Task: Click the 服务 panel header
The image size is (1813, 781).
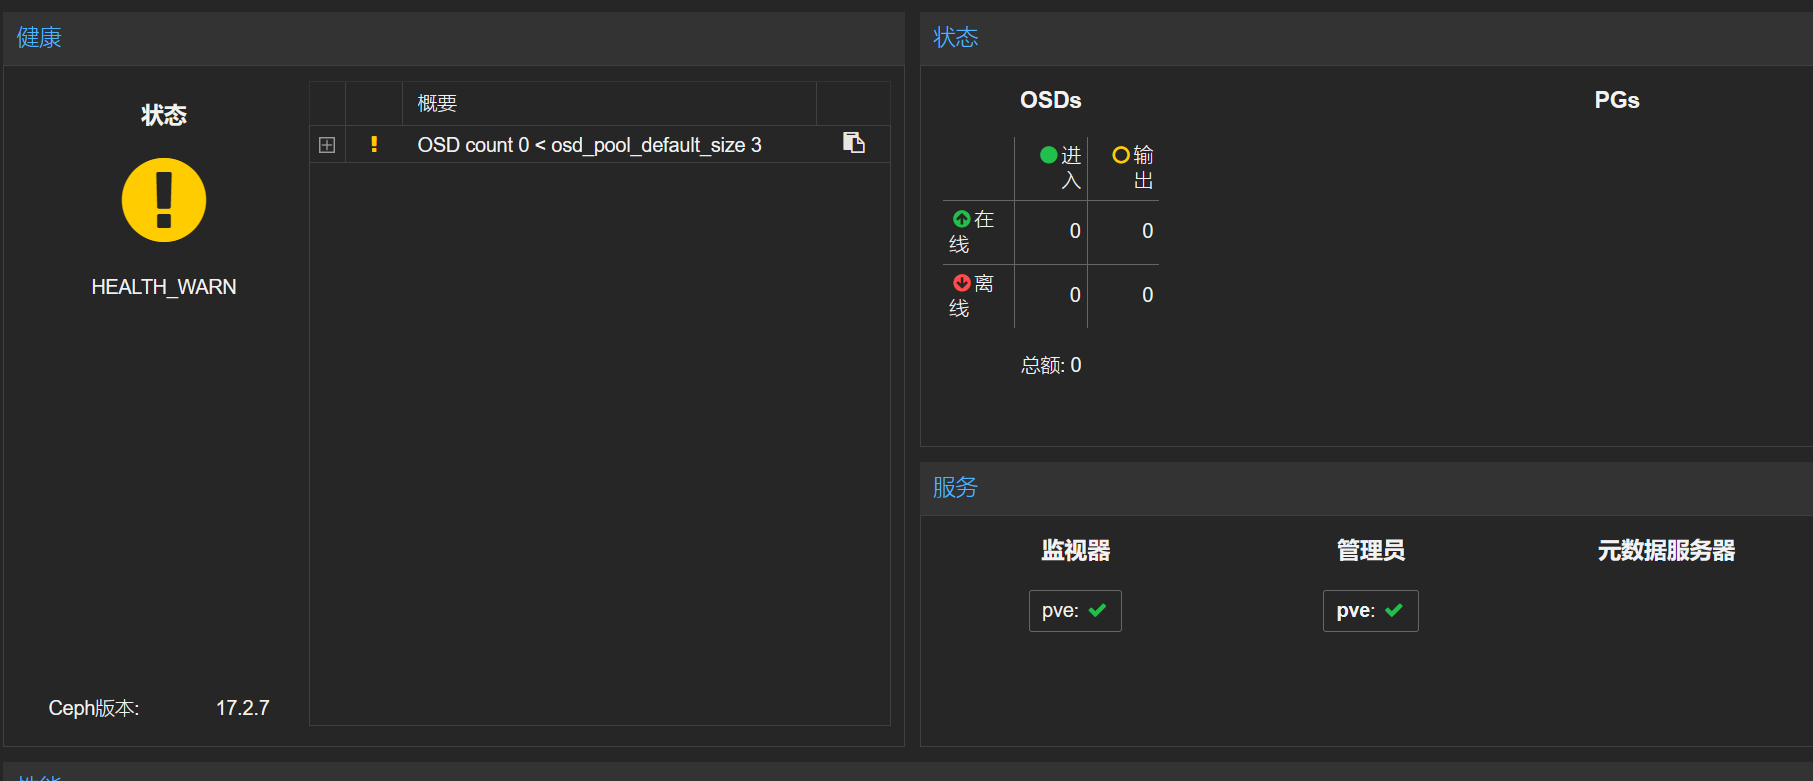Action: [x=955, y=488]
